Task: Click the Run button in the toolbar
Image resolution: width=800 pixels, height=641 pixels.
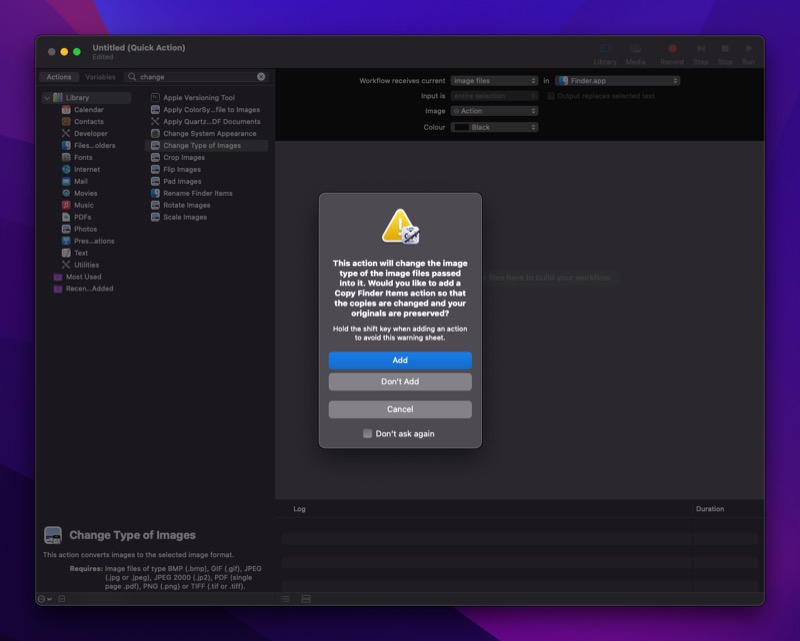Action: [748, 50]
